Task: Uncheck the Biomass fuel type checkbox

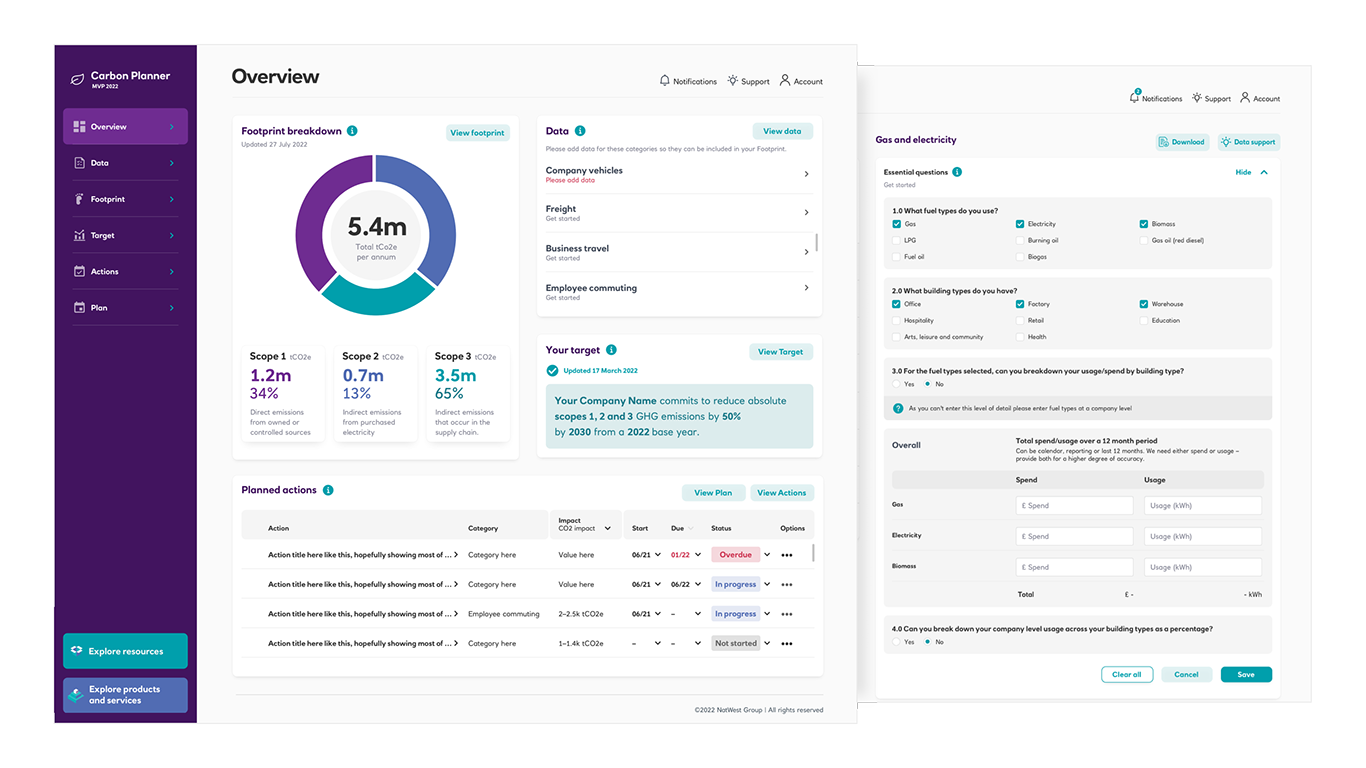Action: point(1144,224)
